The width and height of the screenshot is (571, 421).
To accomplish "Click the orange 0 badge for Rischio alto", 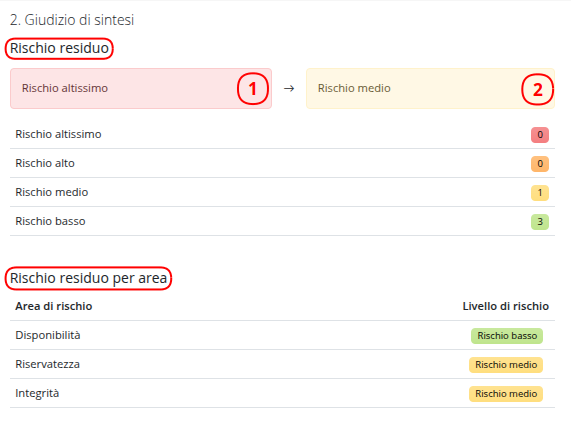I will [x=540, y=164].
